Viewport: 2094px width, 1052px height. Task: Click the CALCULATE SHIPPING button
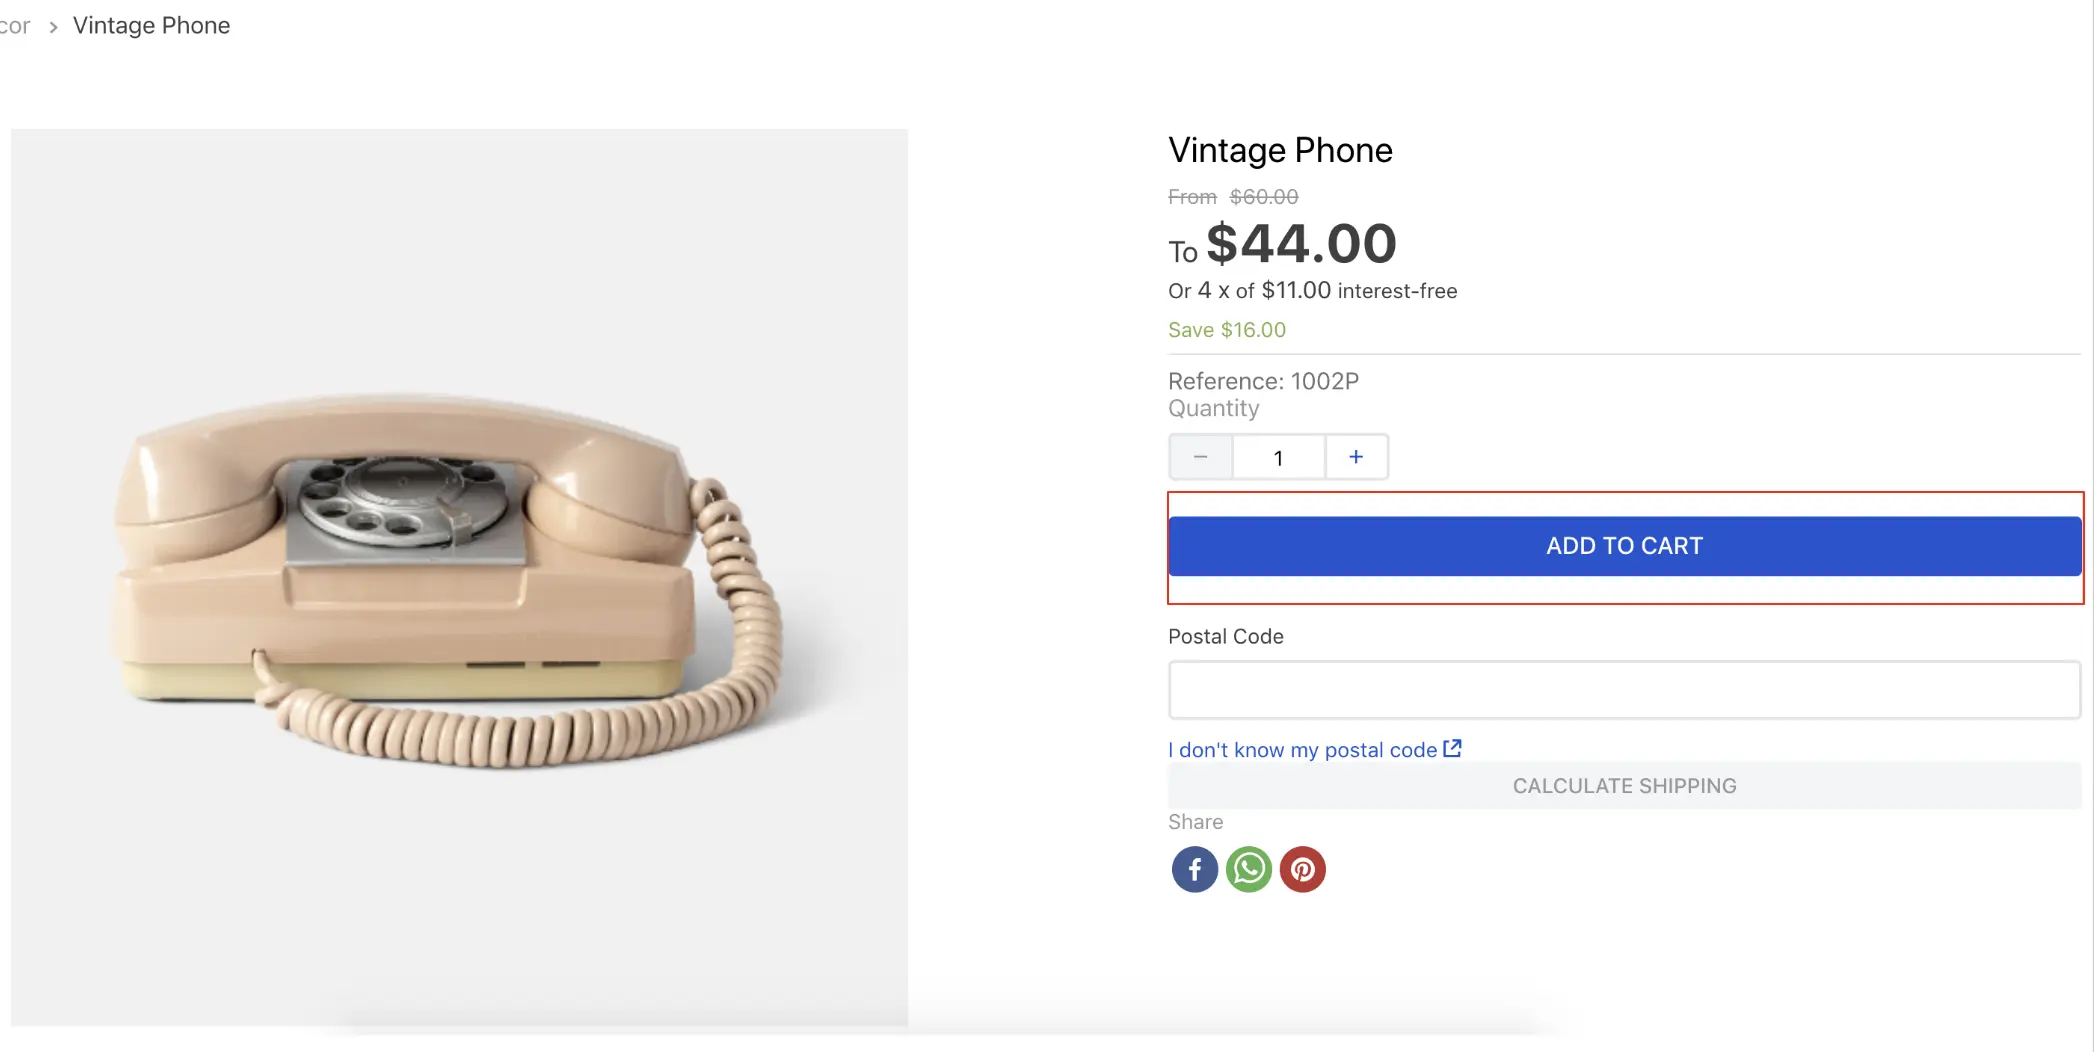[x=1624, y=786]
